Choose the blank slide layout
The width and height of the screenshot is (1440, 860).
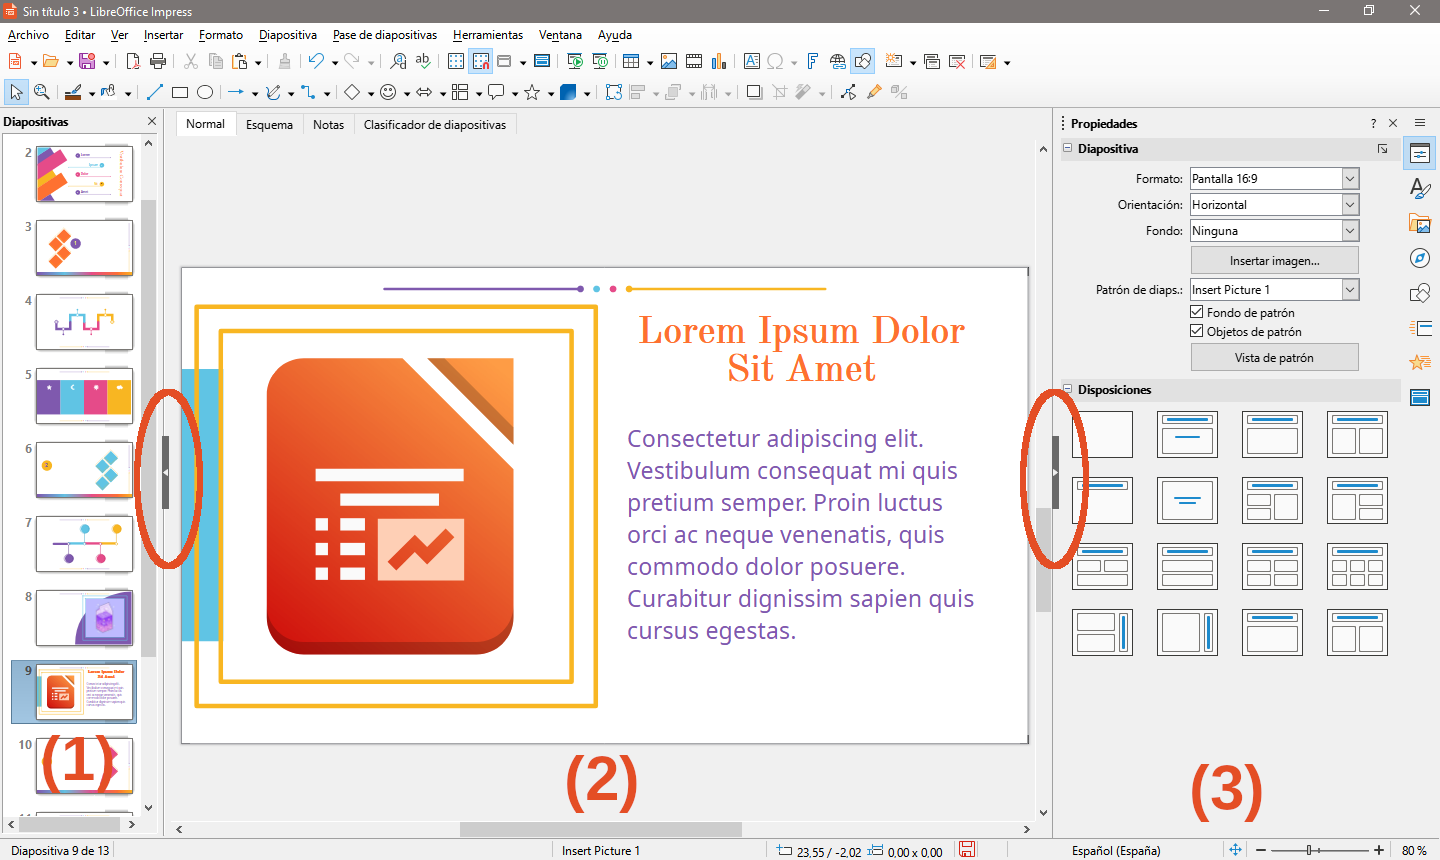(1102, 434)
